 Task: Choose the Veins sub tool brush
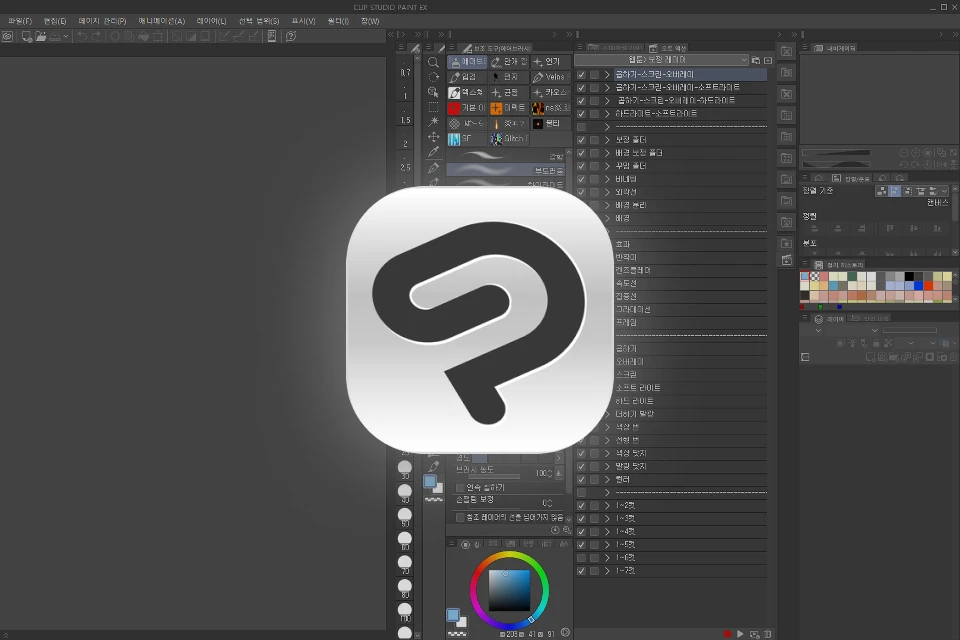[x=550, y=77]
